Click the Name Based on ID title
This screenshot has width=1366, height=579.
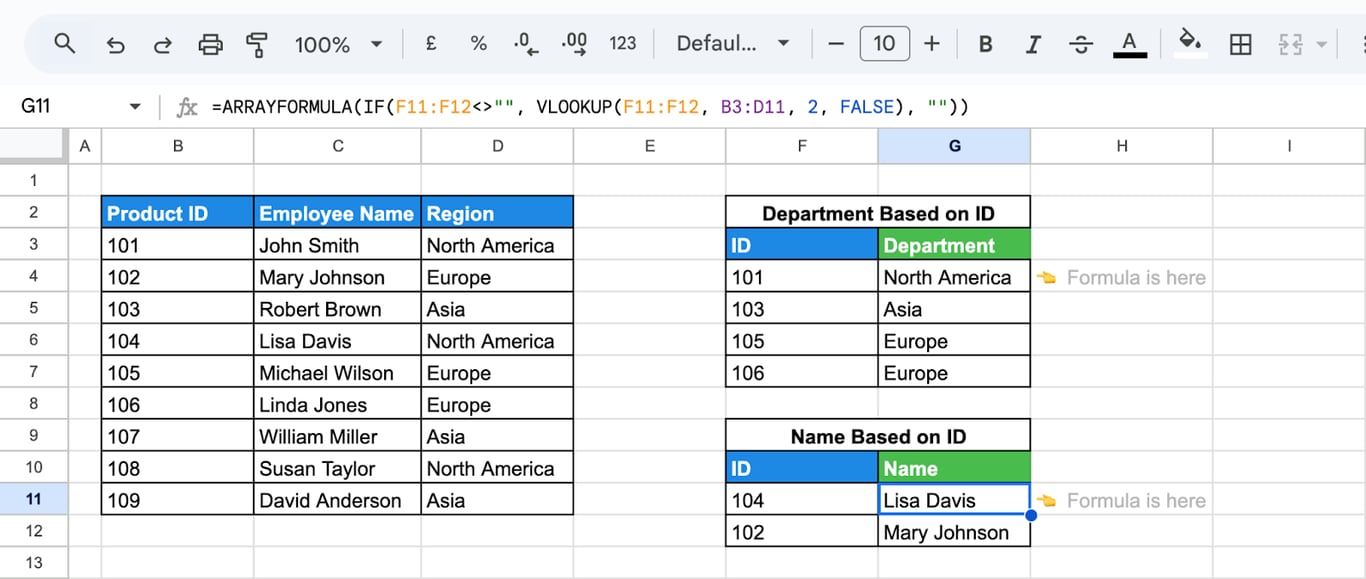[x=878, y=436]
